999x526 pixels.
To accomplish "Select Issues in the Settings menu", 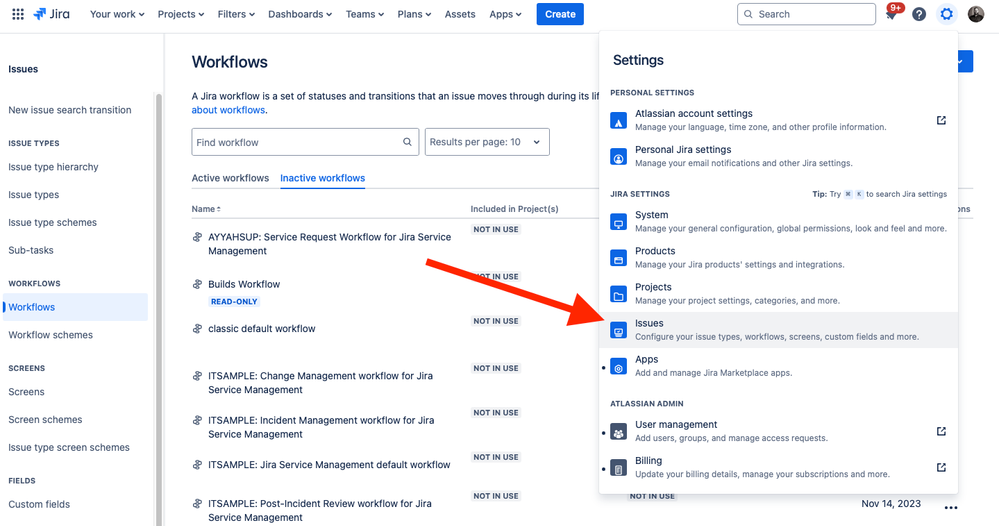I will 778,330.
